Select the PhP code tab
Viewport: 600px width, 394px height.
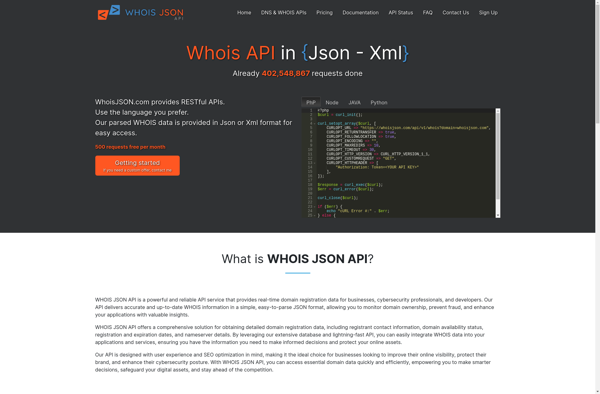pos(311,103)
